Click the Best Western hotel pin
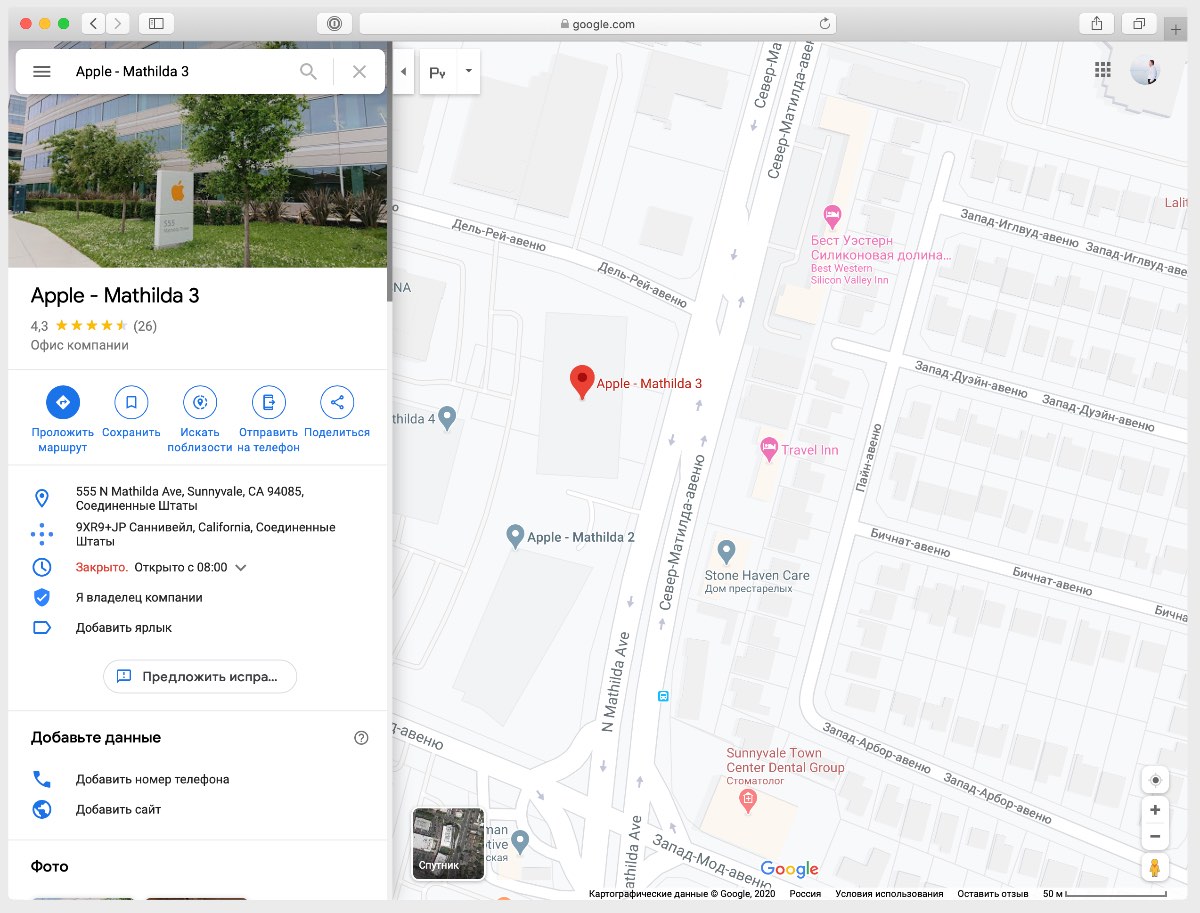 tap(832, 215)
